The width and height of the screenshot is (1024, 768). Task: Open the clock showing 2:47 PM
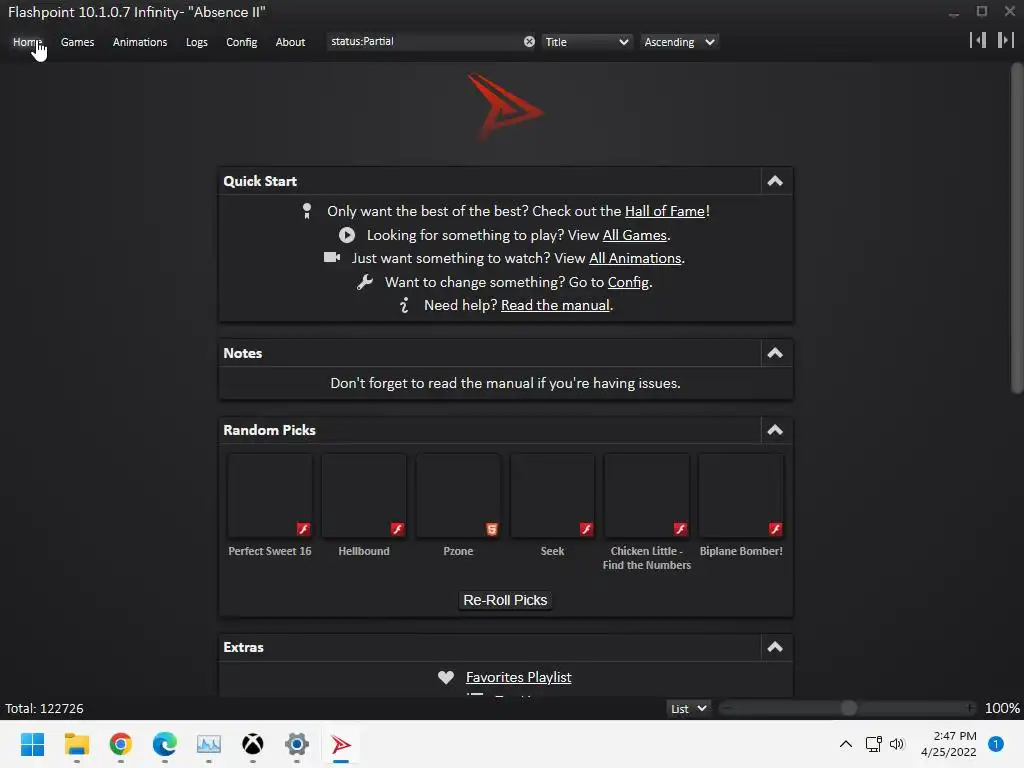click(x=949, y=744)
